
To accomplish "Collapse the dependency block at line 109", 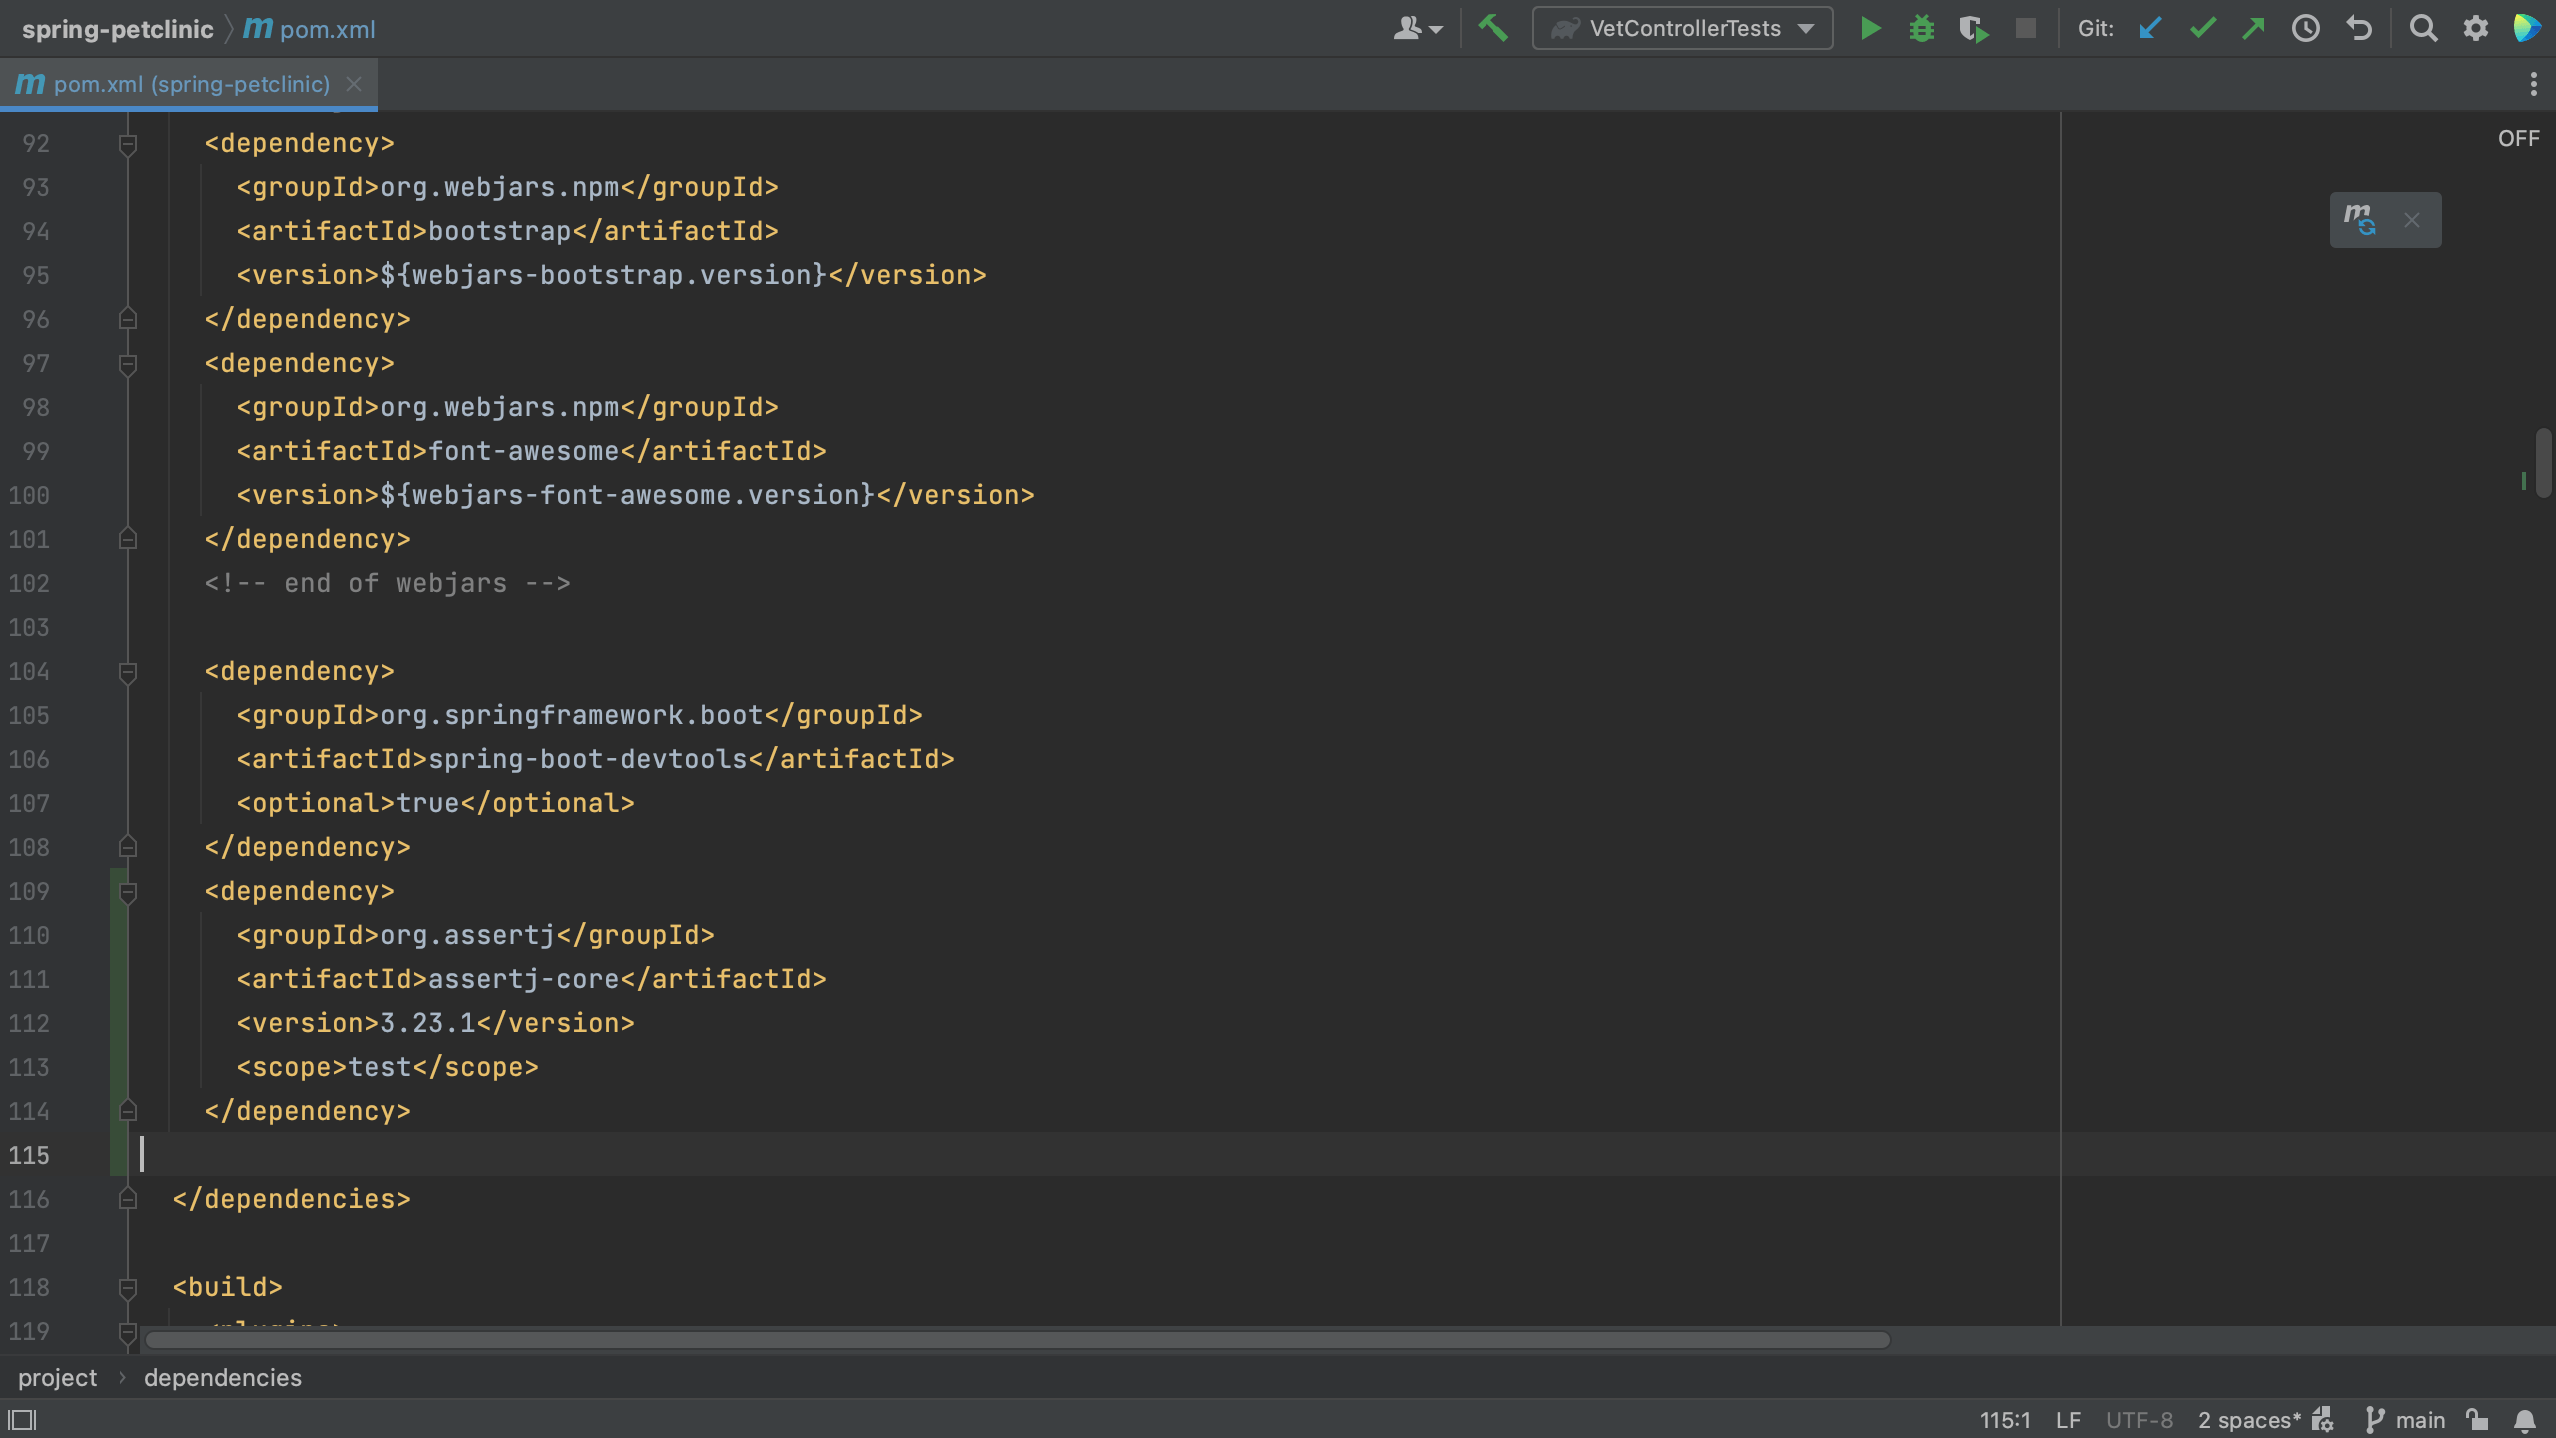I will click(x=127, y=891).
